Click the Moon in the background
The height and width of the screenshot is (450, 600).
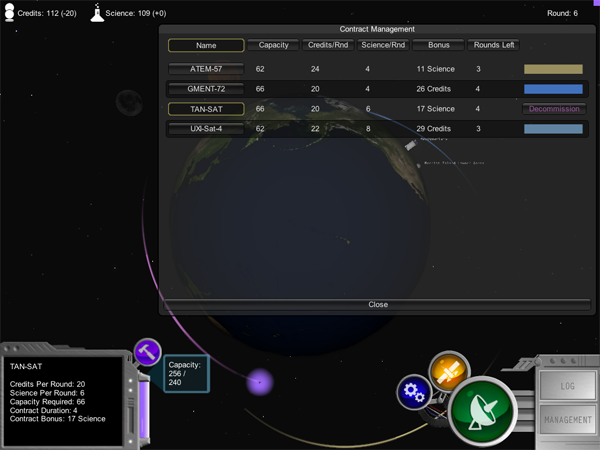tap(129, 103)
